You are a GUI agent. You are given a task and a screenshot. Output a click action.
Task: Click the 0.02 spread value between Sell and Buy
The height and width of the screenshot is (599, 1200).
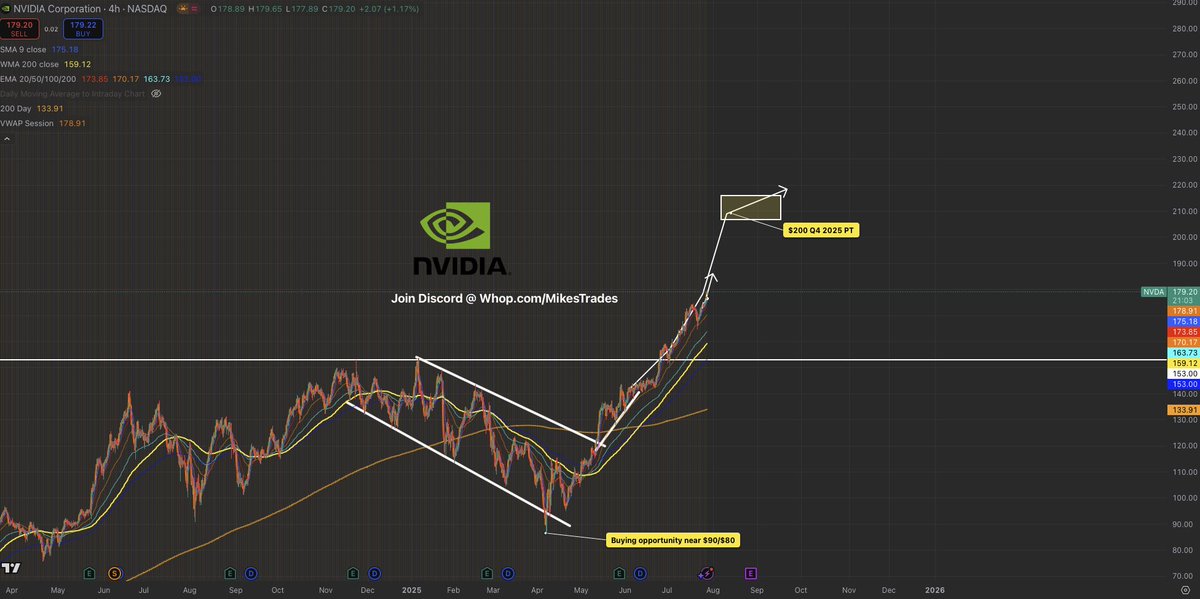click(50, 29)
